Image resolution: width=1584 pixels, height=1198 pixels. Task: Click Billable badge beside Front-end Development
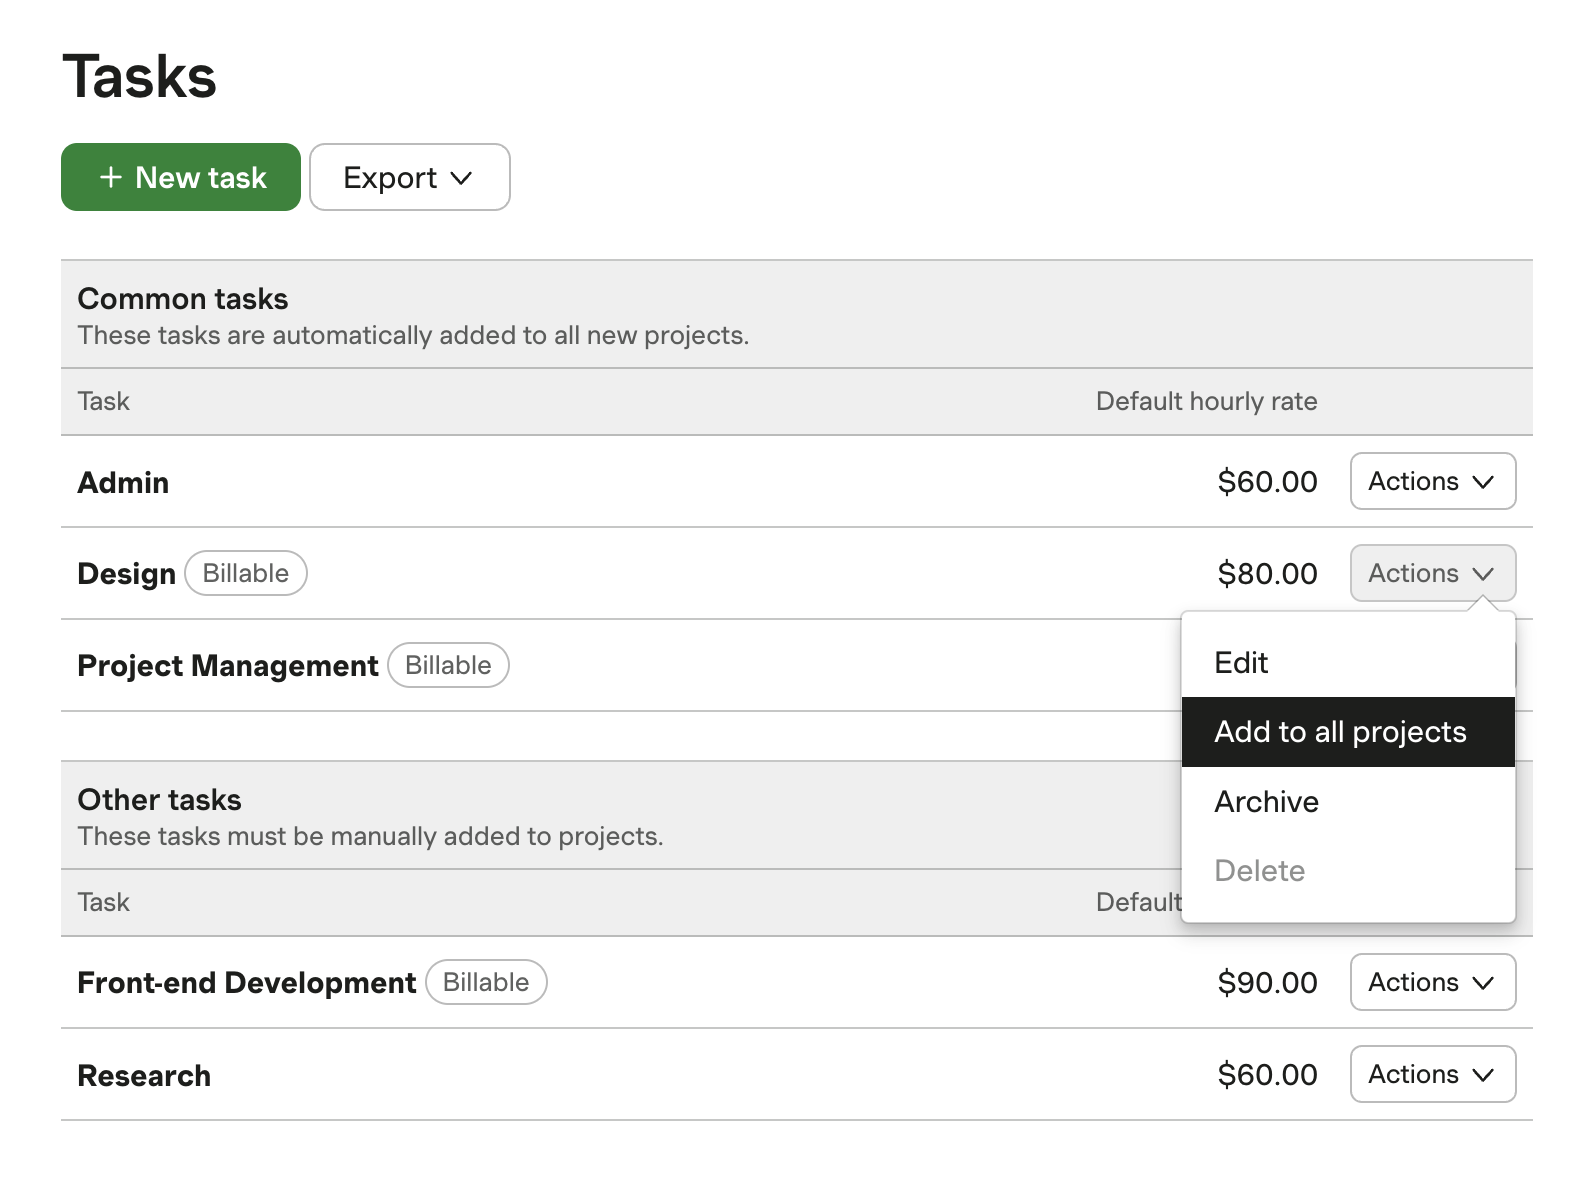[487, 982]
